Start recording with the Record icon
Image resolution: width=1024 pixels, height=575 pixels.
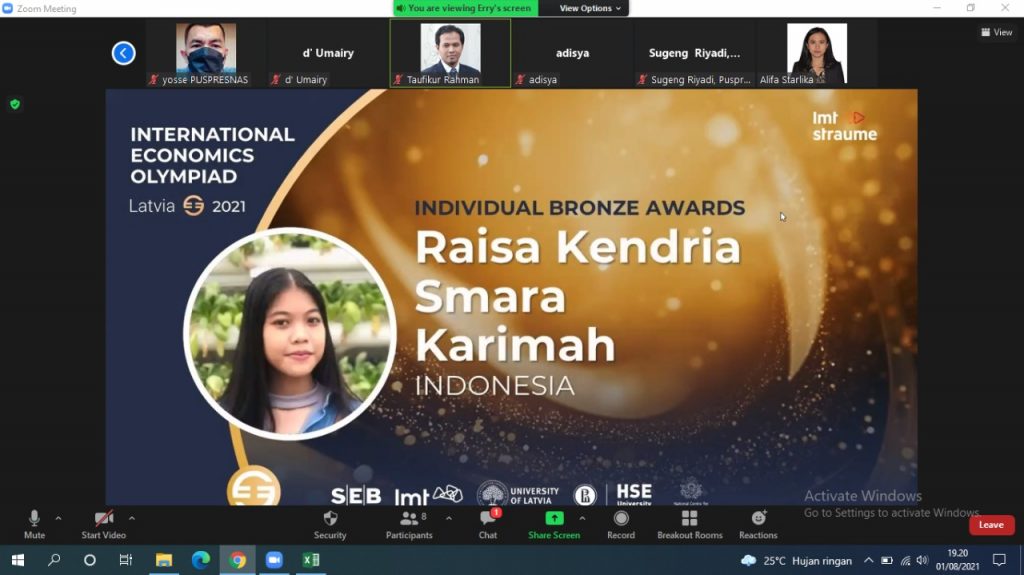click(x=620, y=518)
